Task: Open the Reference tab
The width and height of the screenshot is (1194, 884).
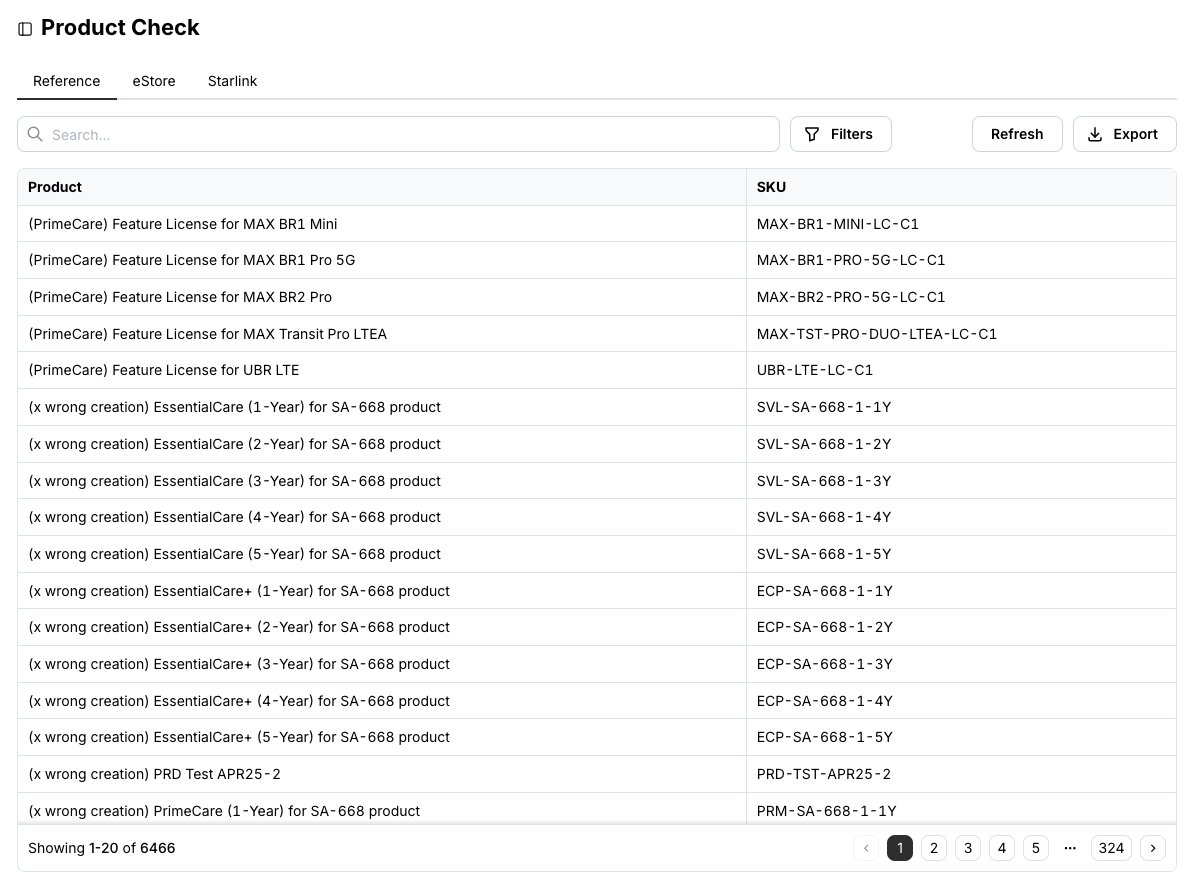Action: coord(66,81)
